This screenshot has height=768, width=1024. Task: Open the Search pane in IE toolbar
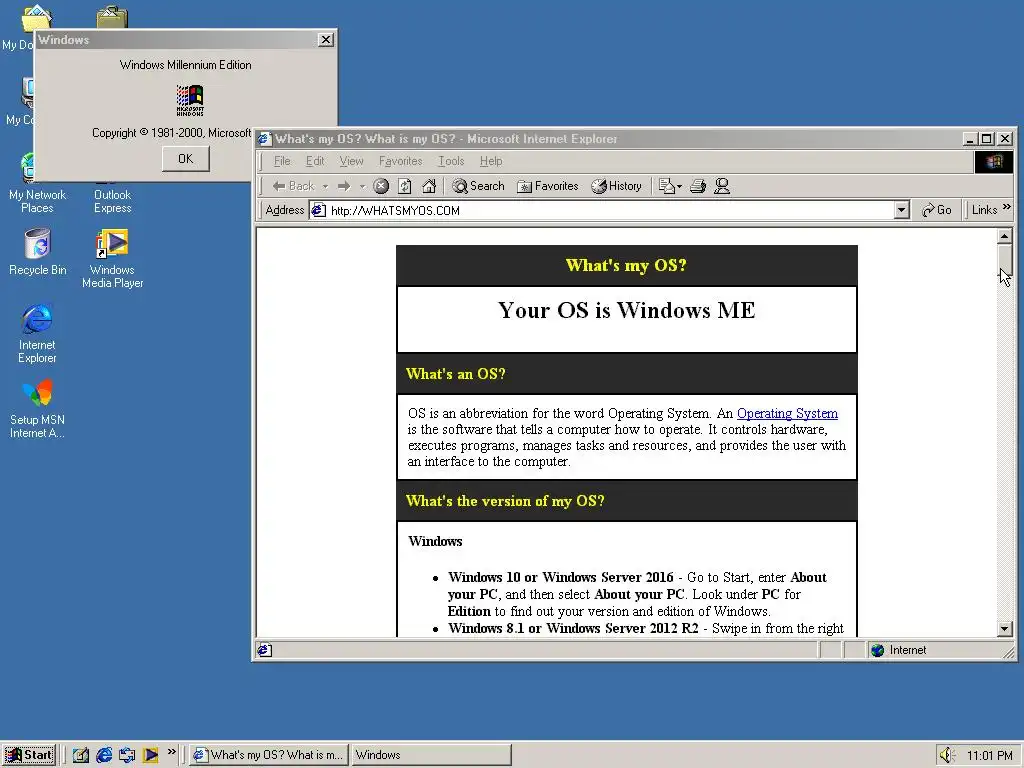478,186
